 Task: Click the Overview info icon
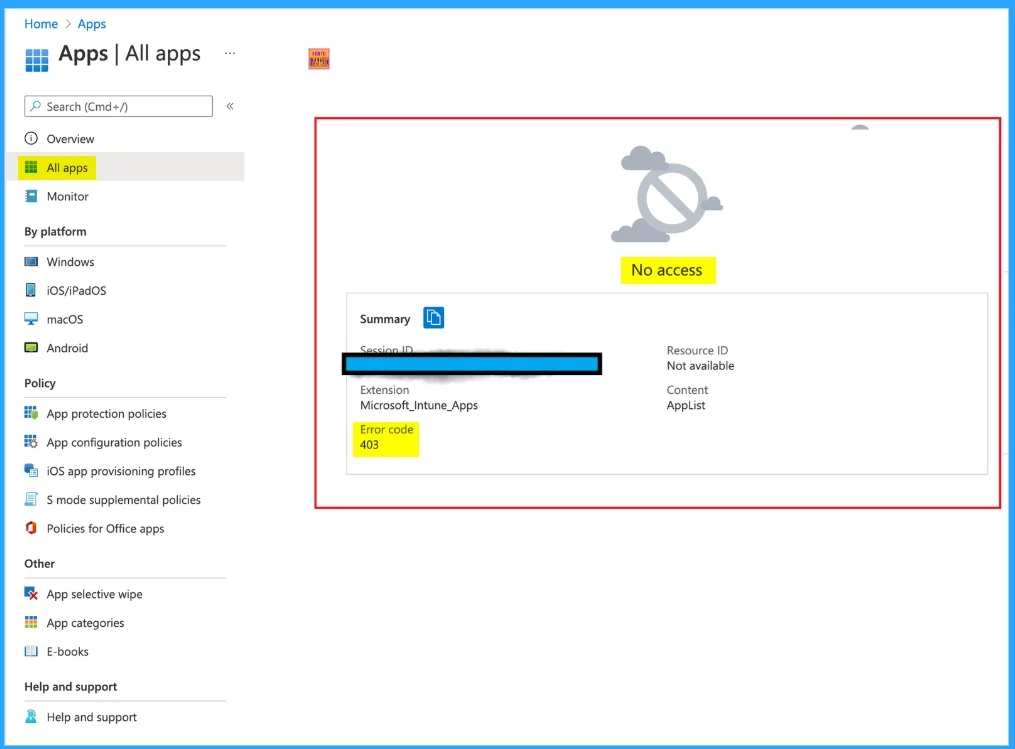click(31, 139)
